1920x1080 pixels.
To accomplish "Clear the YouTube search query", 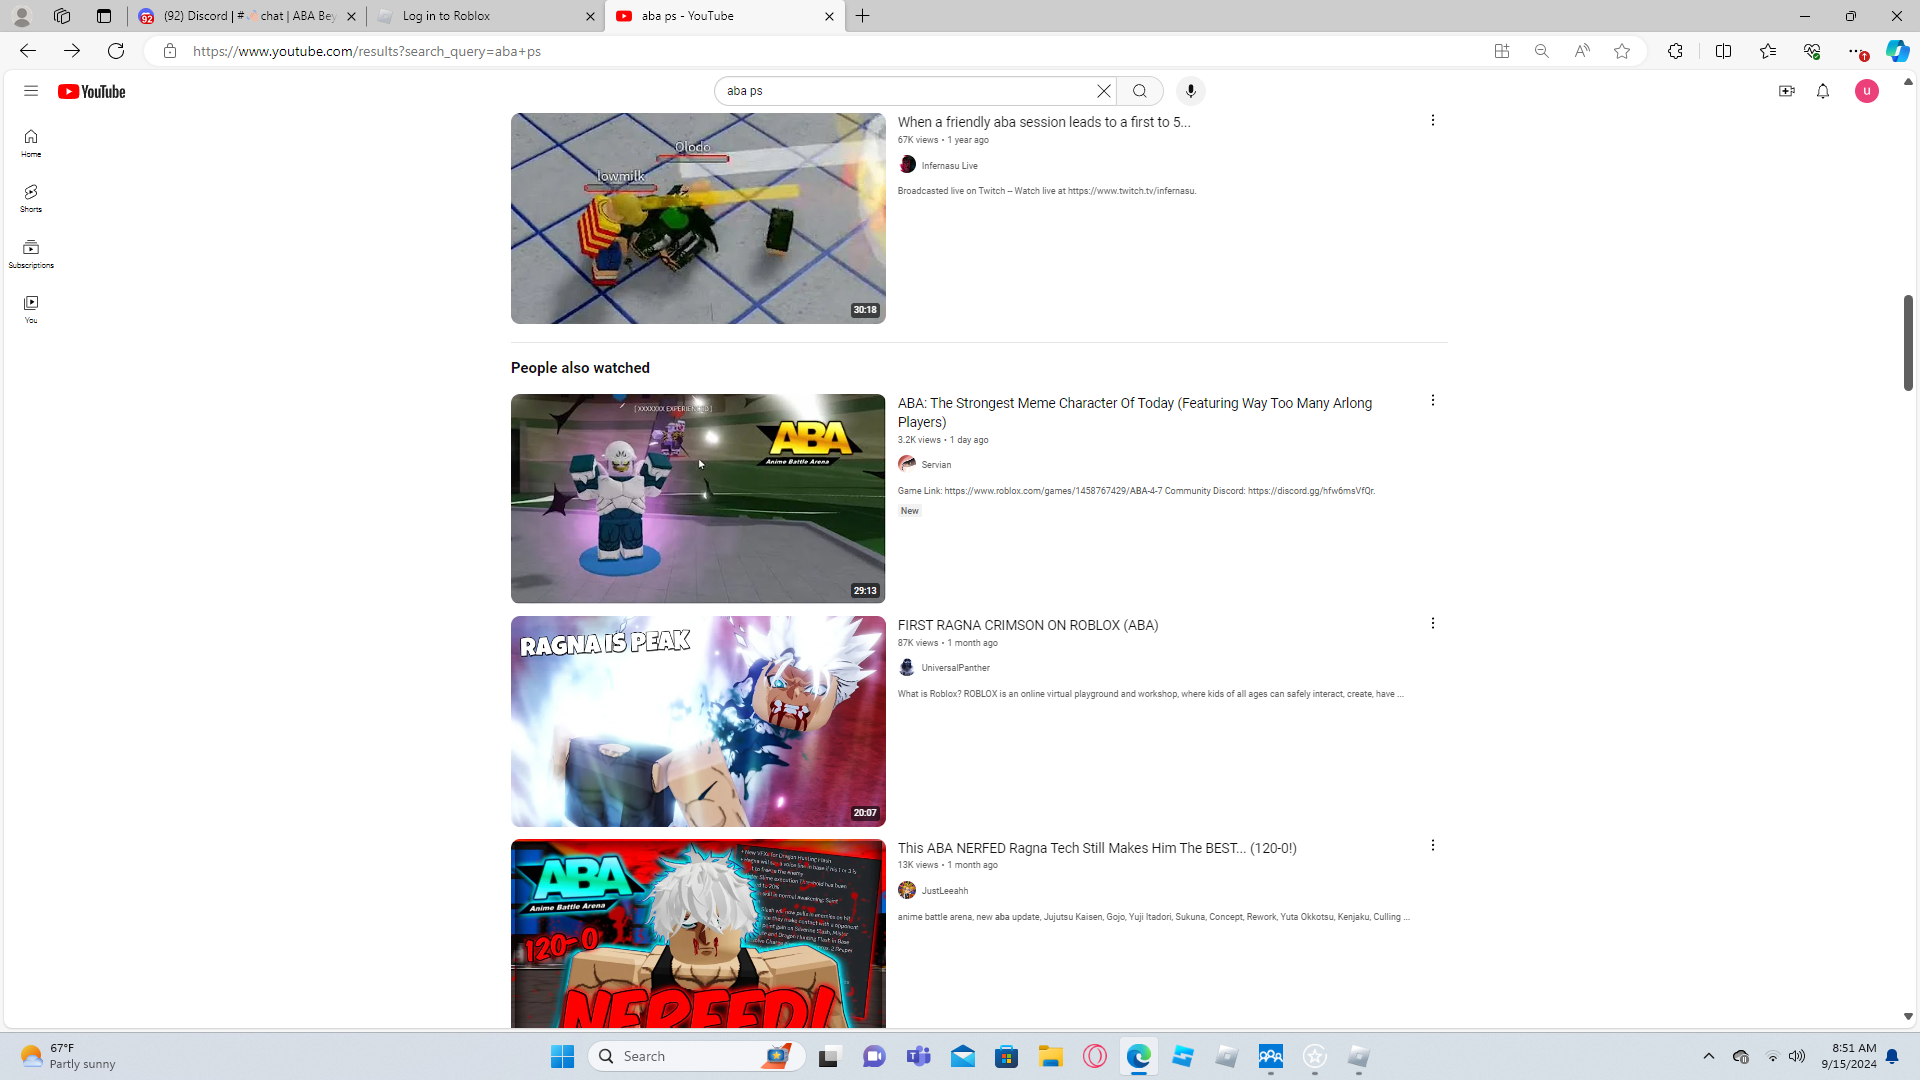I will pyautogui.click(x=1104, y=91).
